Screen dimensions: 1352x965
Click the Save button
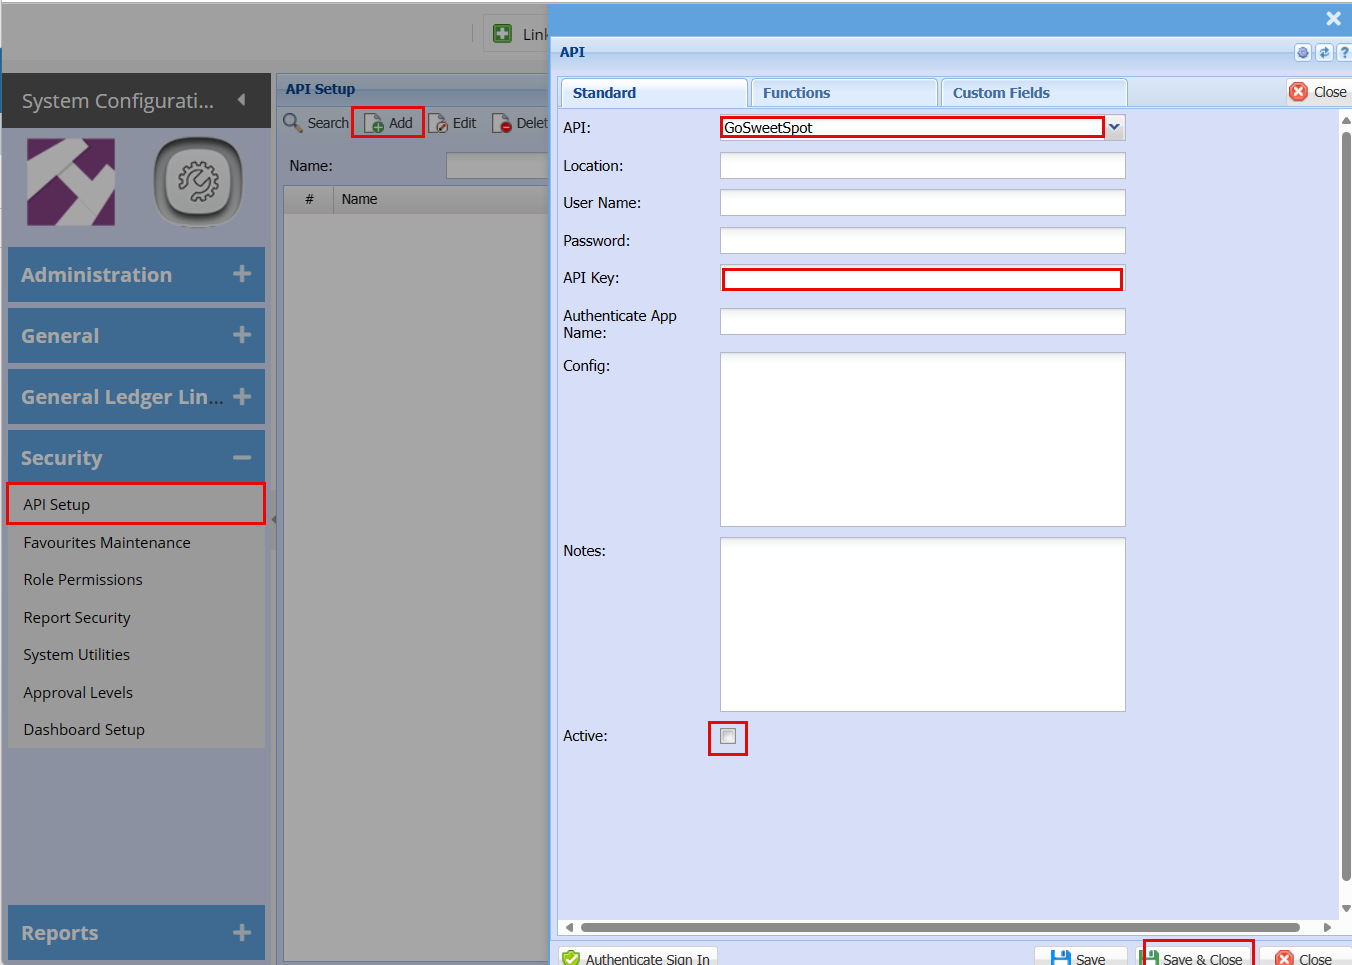click(1080, 958)
